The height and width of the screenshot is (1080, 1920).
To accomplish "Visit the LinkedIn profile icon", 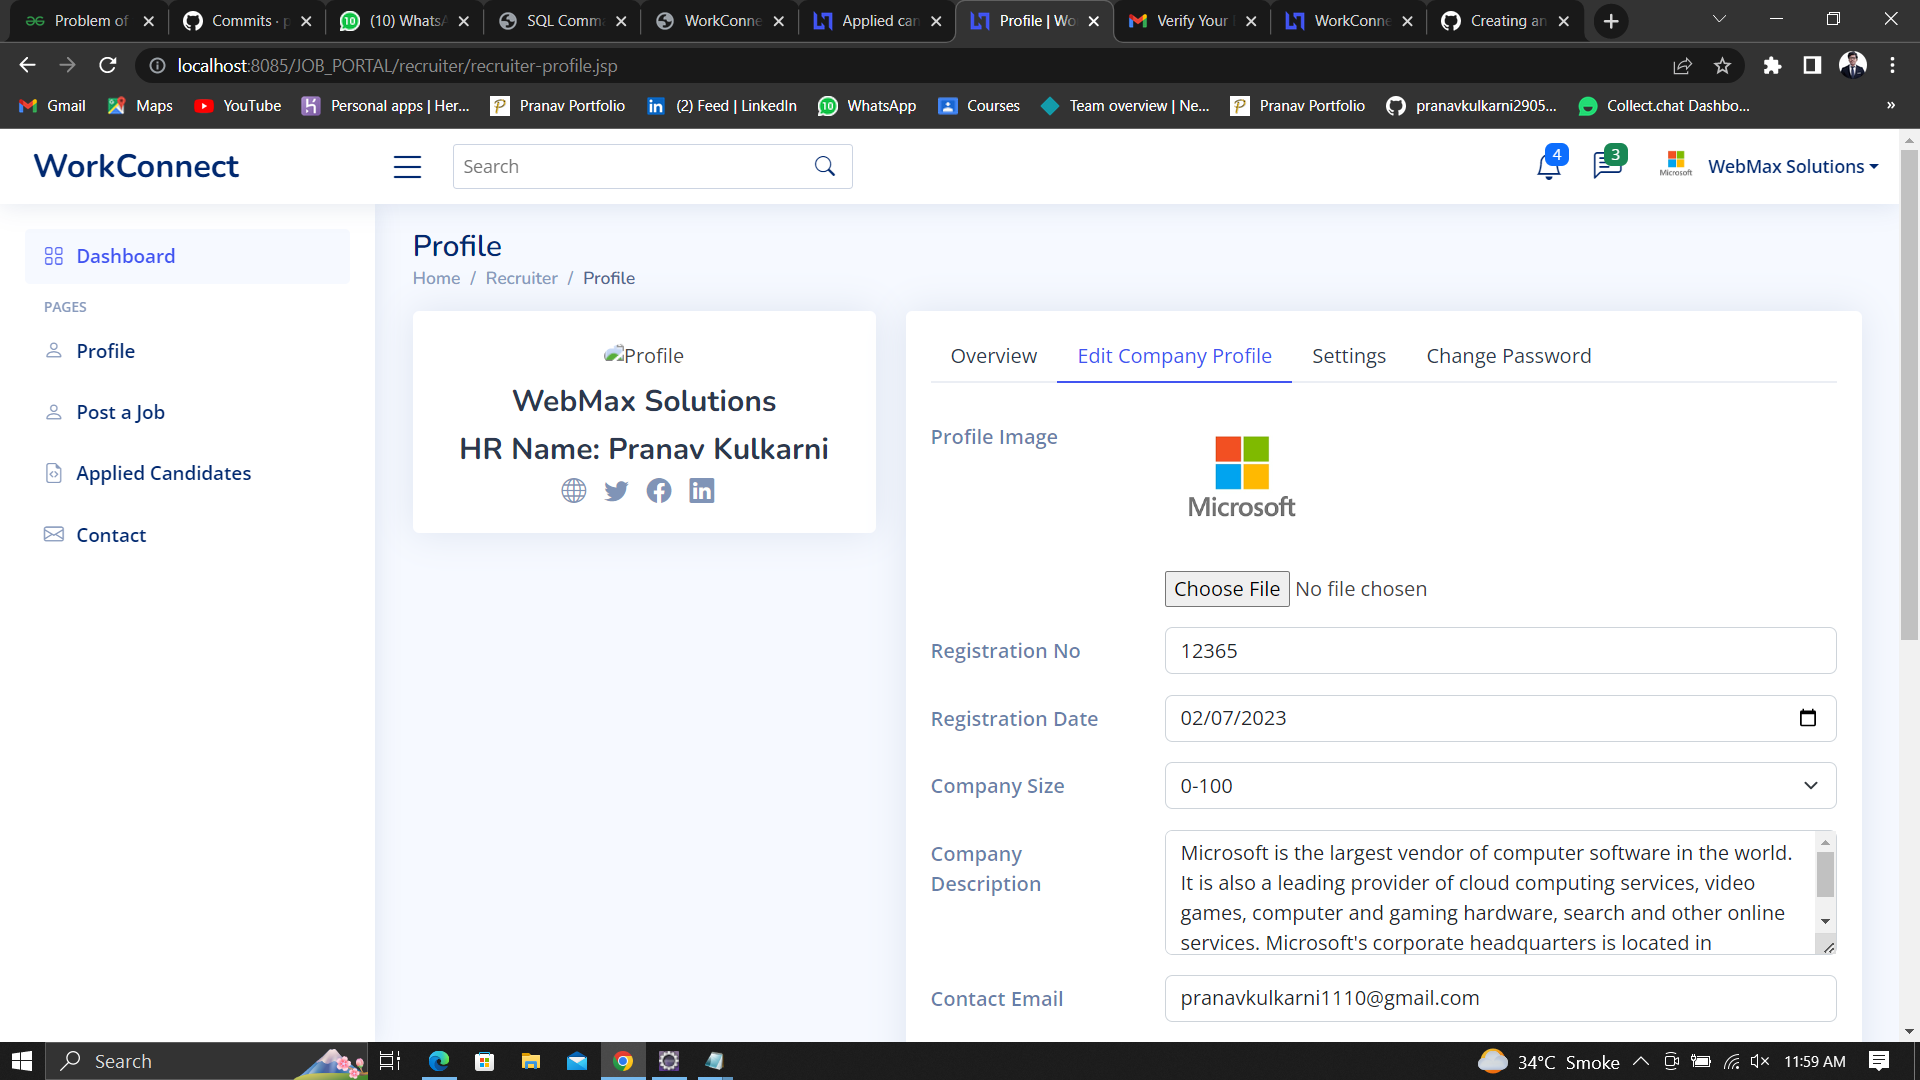I will pos(702,491).
